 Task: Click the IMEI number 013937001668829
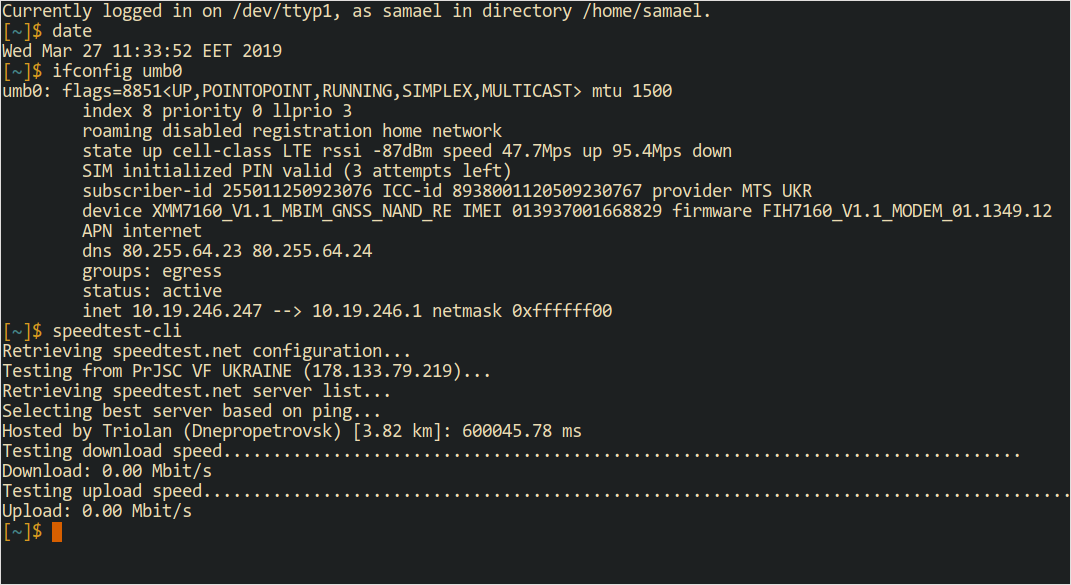pyautogui.click(x=587, y=211)
